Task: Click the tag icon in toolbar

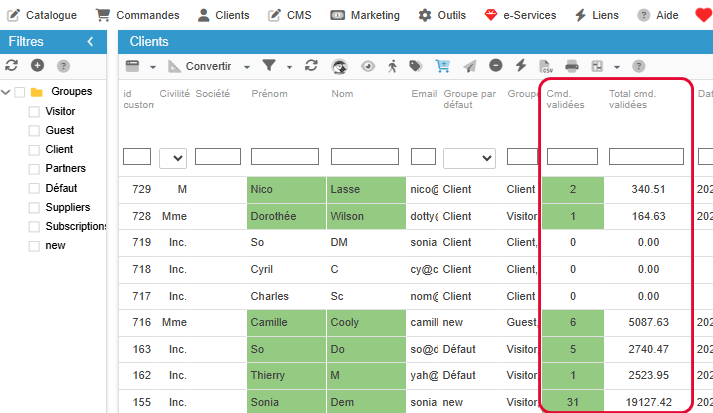Action: pyautogui.click(x=415, y=66)
